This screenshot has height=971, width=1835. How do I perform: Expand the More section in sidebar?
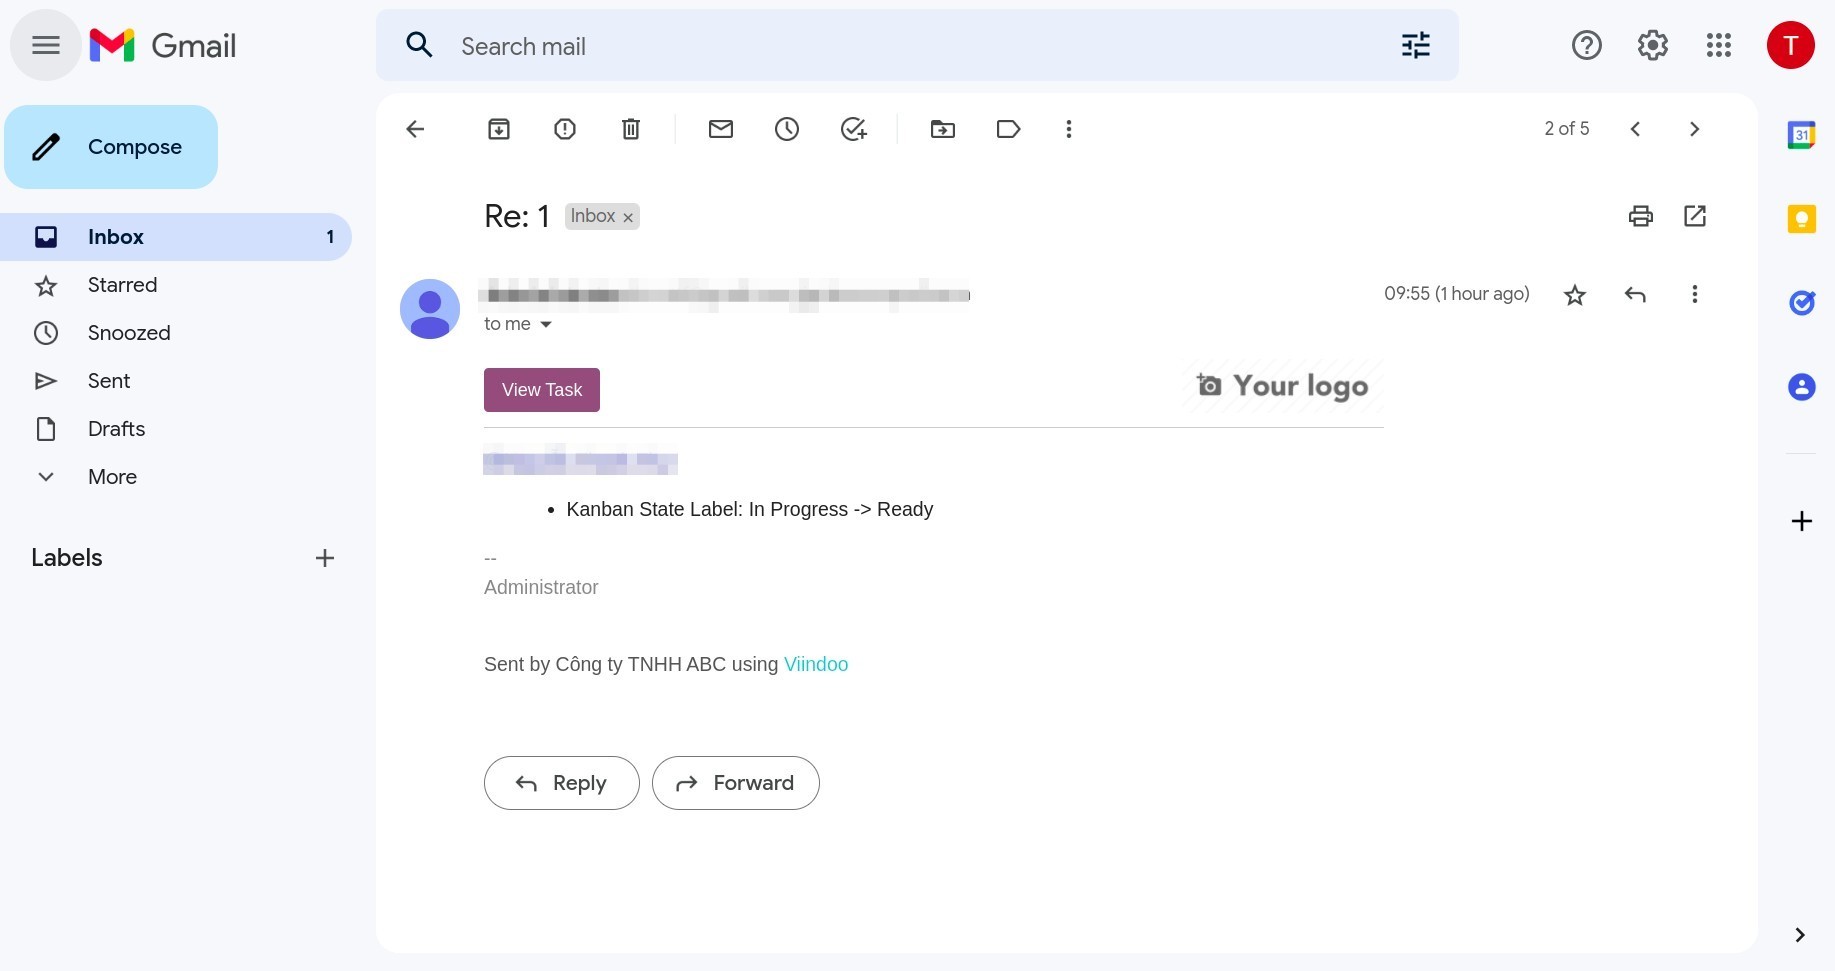(112, 477)
